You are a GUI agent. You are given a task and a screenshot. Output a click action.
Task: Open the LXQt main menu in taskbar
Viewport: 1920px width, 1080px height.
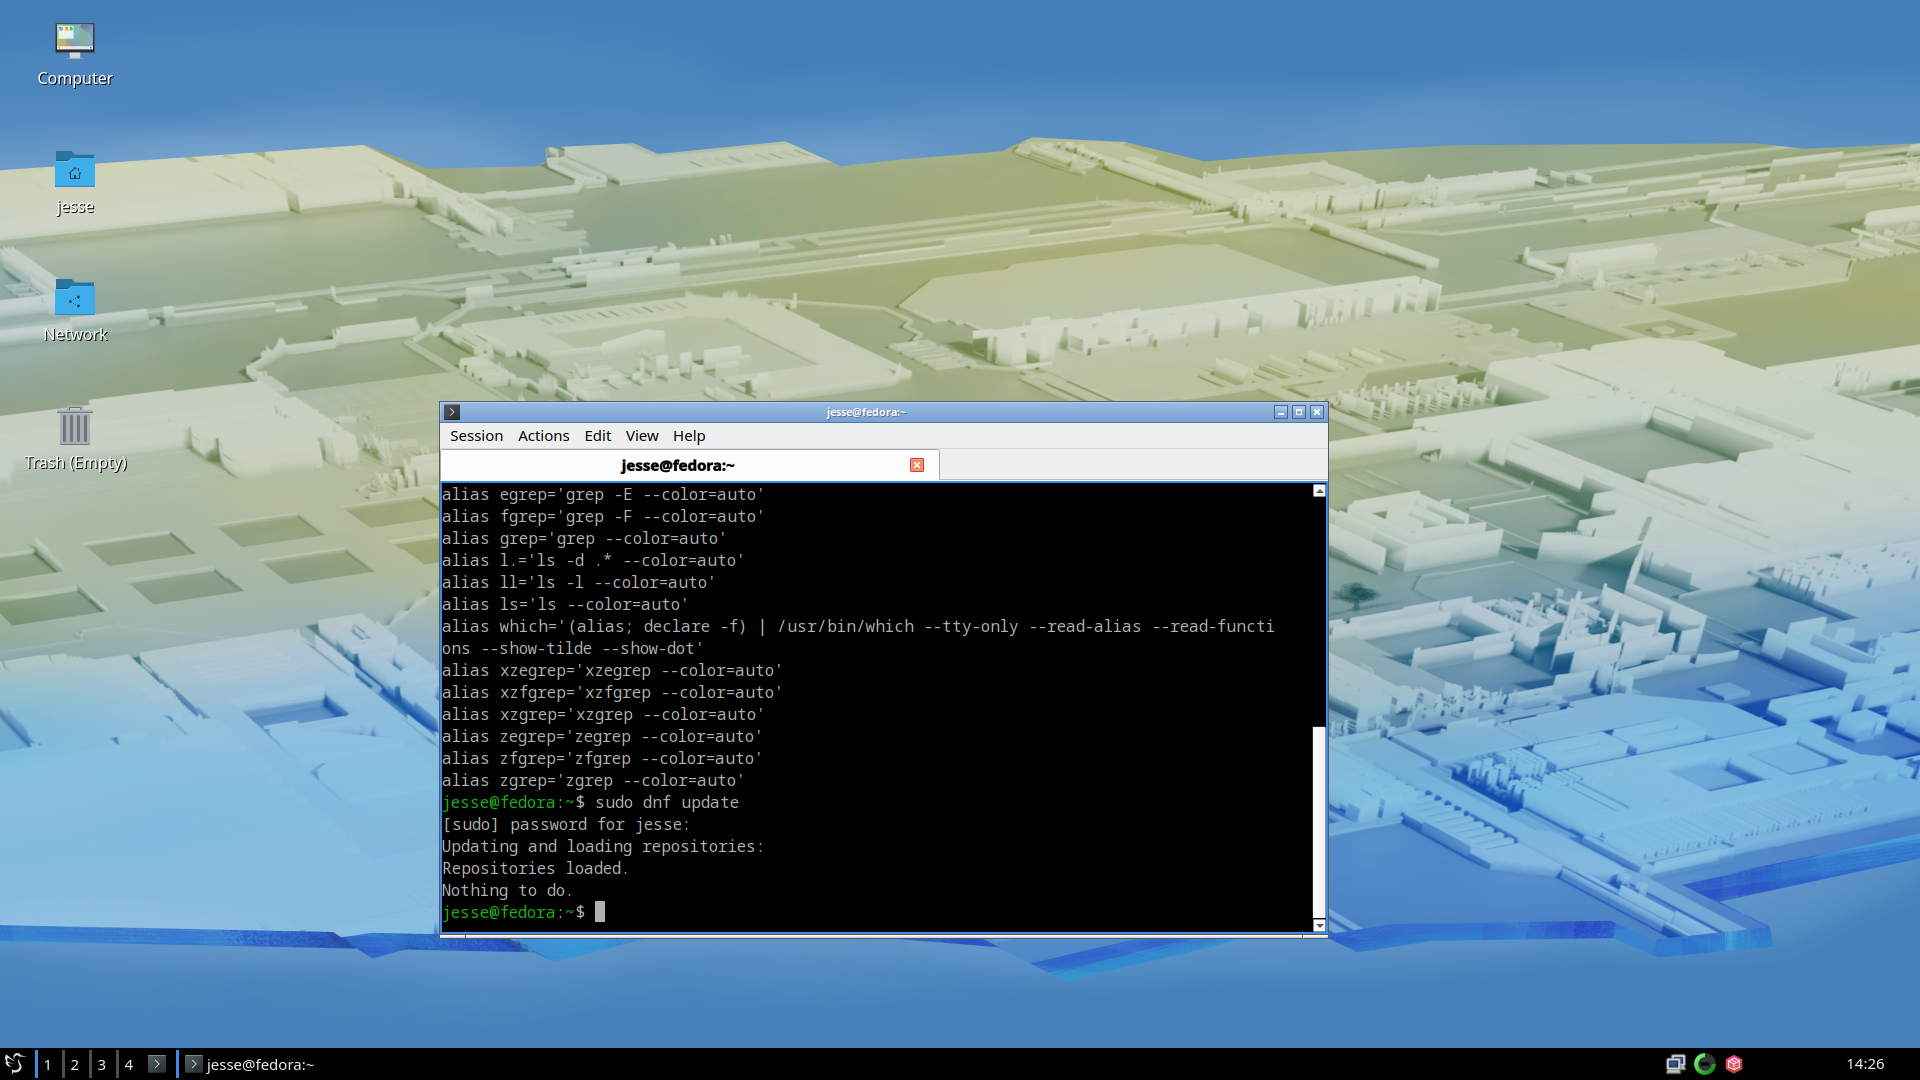click(15, 1064)
